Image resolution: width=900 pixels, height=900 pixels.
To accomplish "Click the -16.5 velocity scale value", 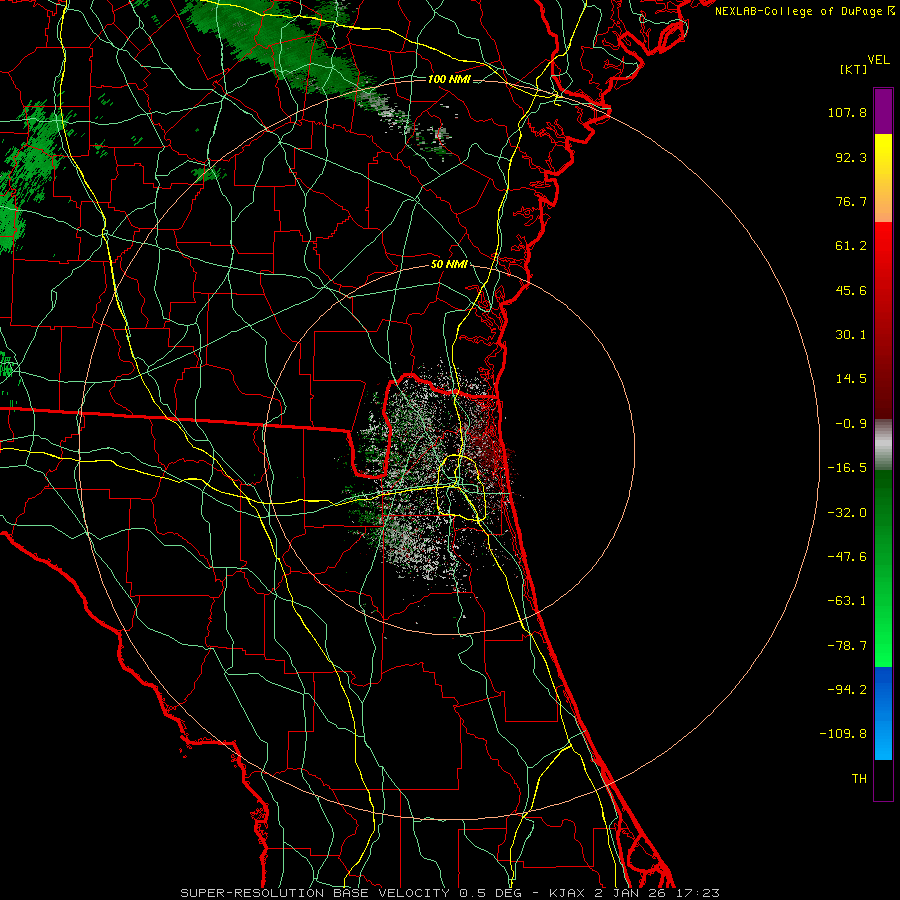I will (847, 468).
